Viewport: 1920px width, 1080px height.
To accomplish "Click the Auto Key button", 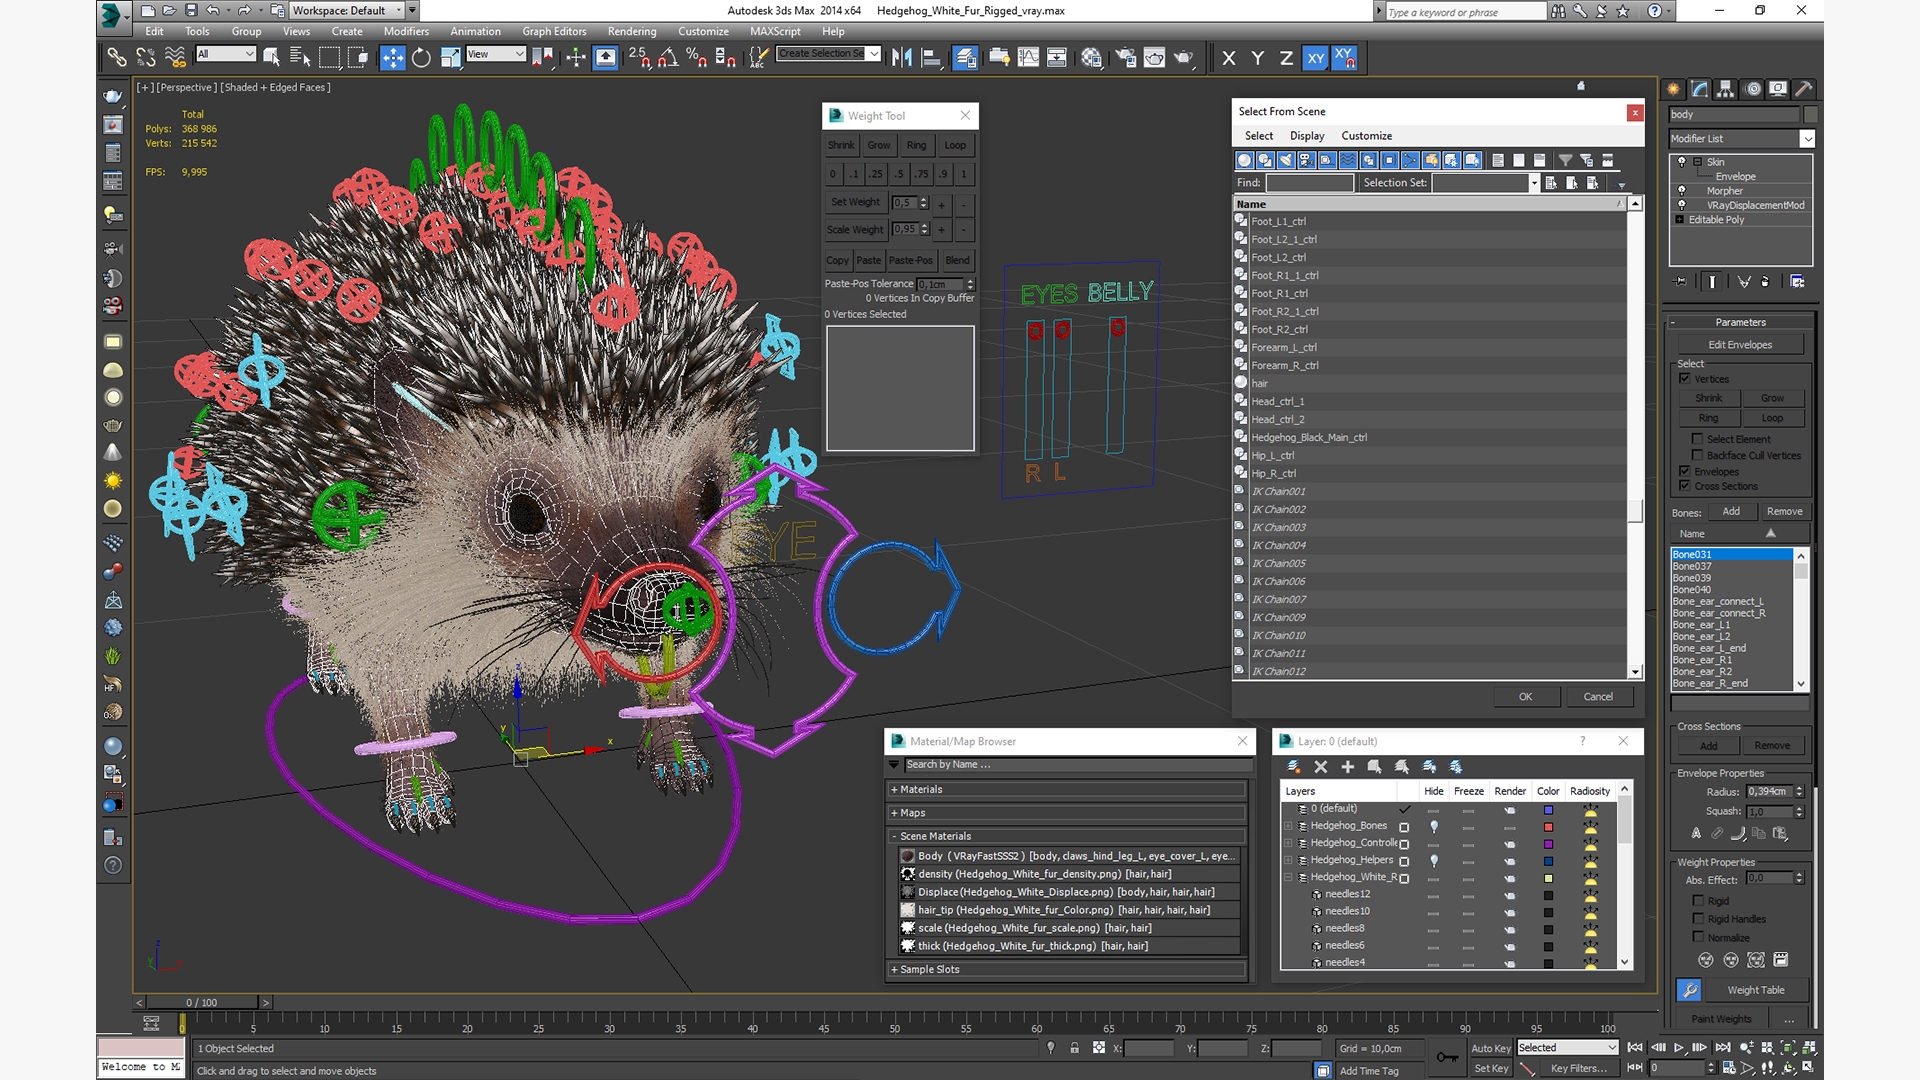I will [1490, 1048].
